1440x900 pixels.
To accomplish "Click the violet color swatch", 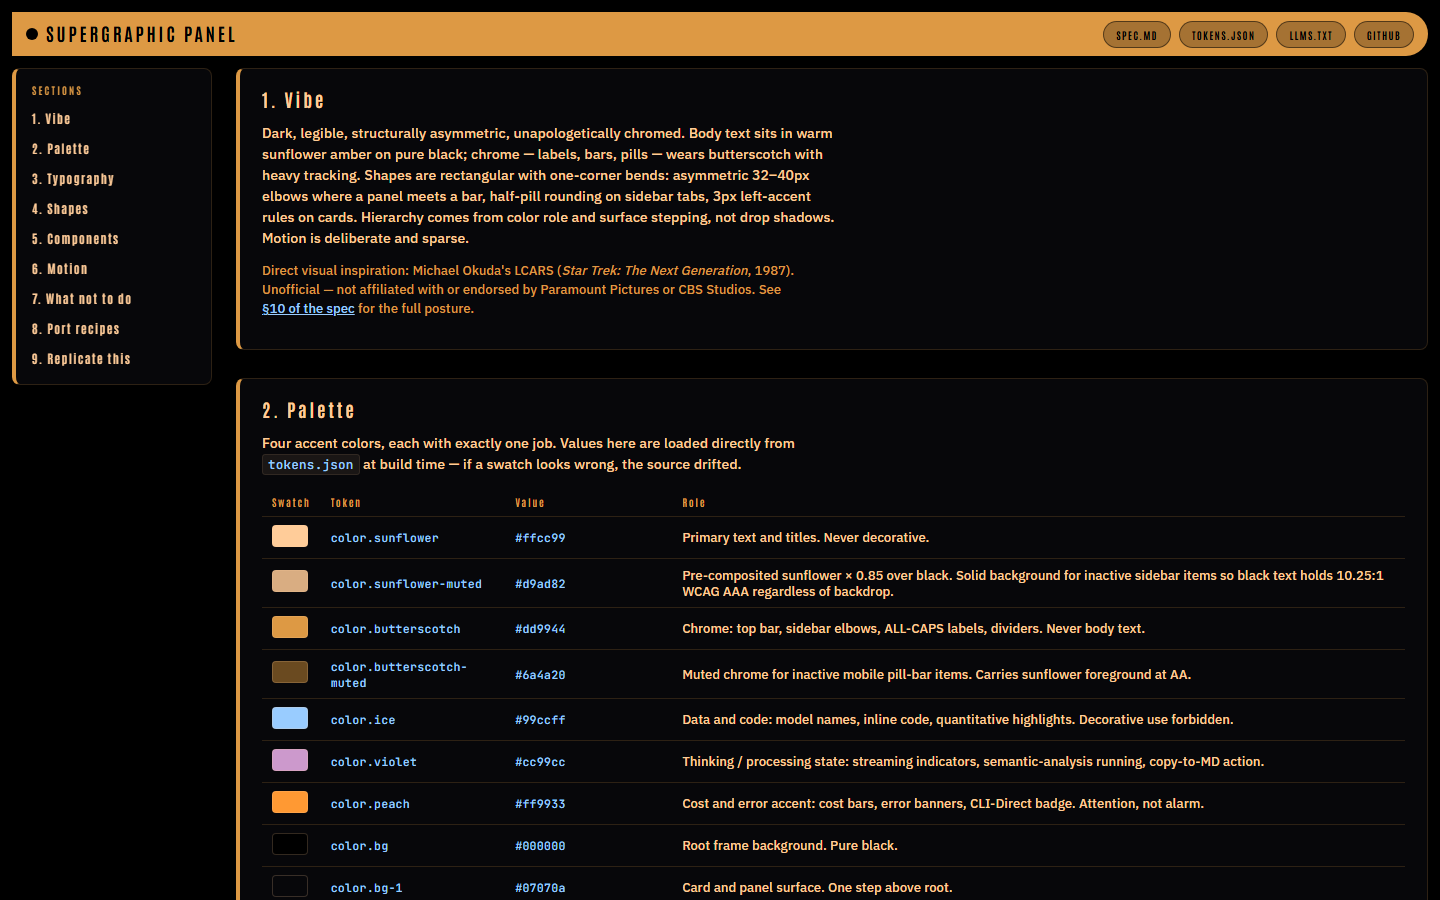I will (290, 760).
